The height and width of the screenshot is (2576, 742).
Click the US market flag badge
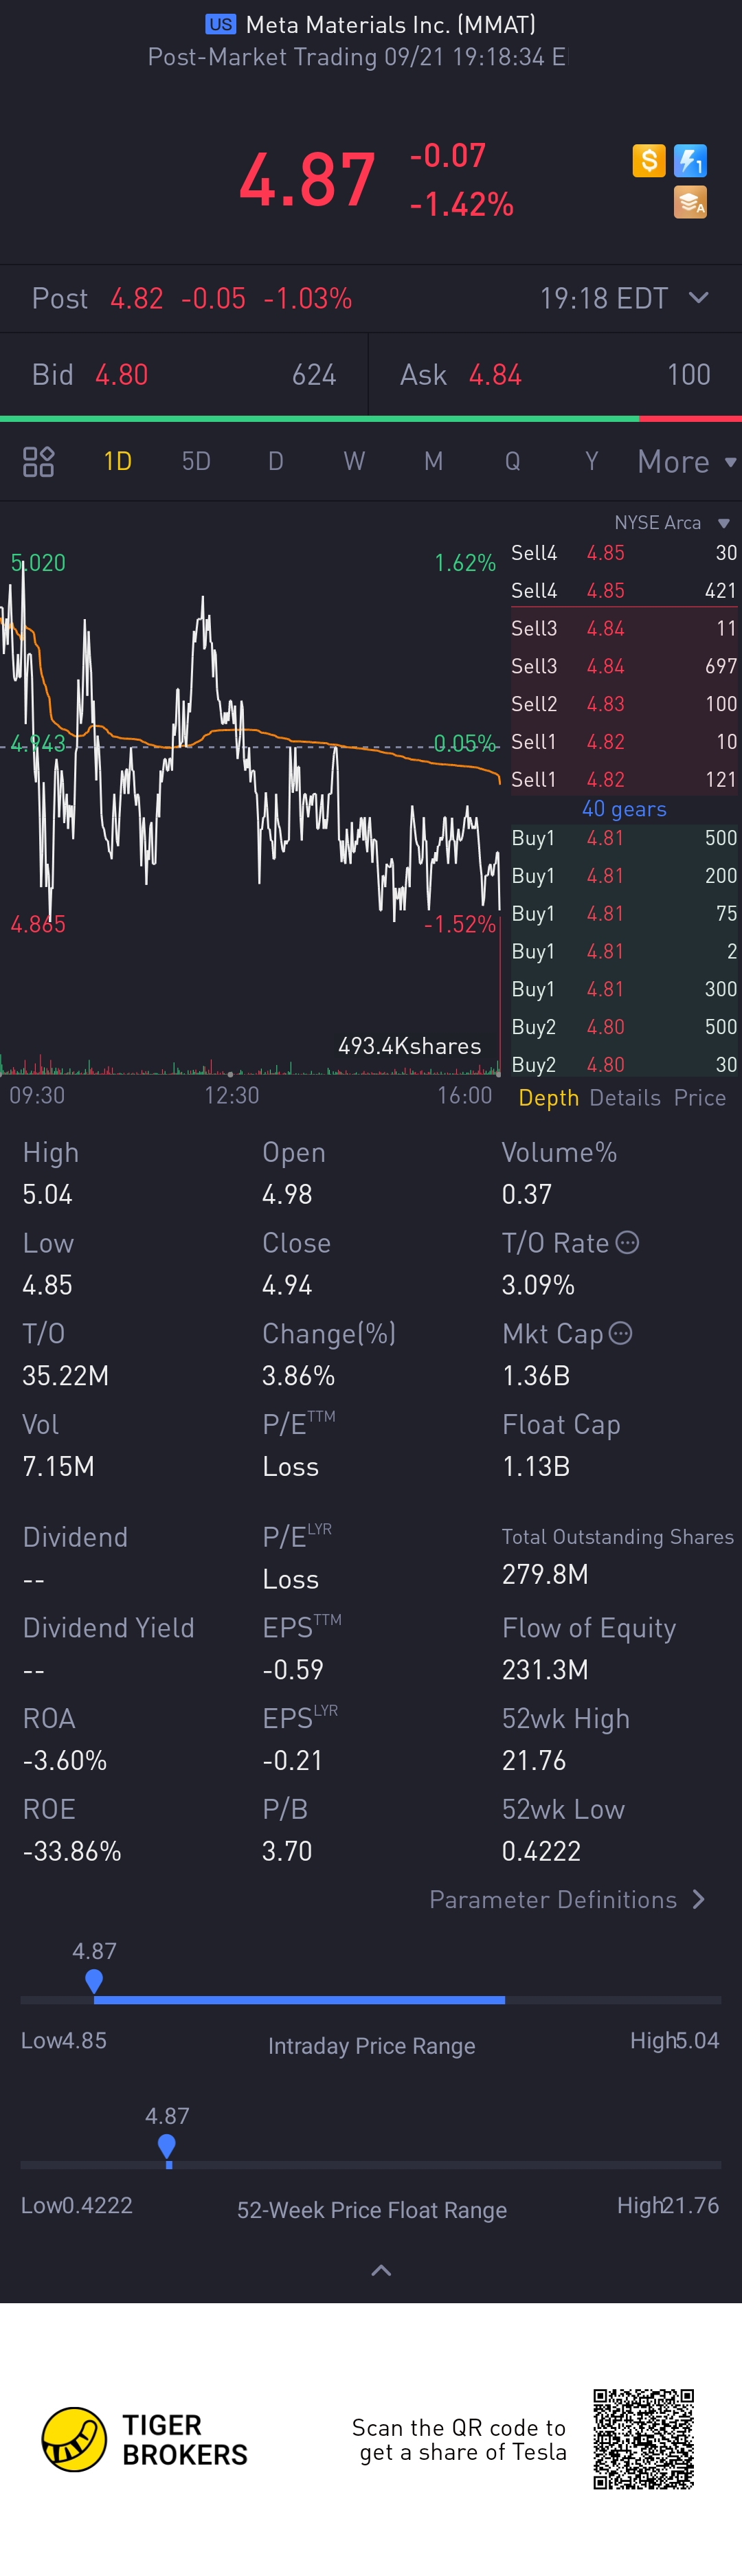(220, 24)
